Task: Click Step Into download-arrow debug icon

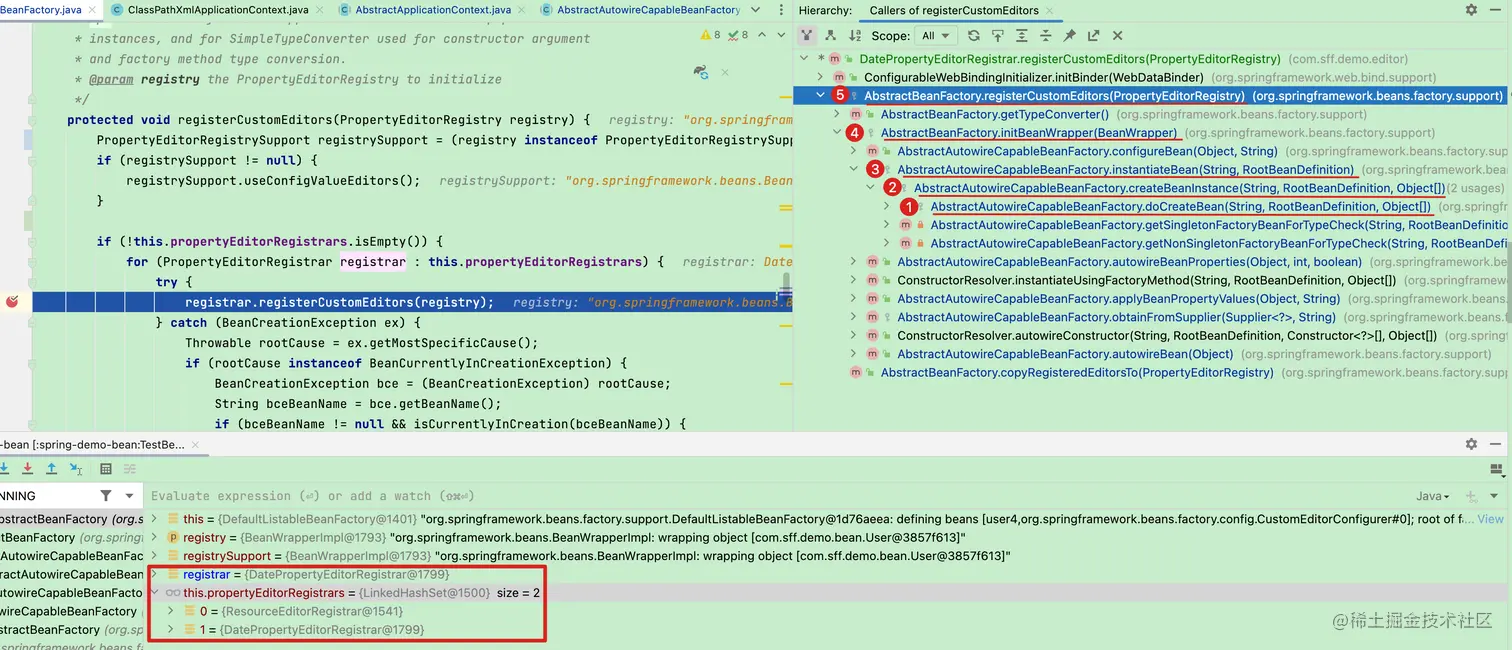Action: click(x=5, y=468)
